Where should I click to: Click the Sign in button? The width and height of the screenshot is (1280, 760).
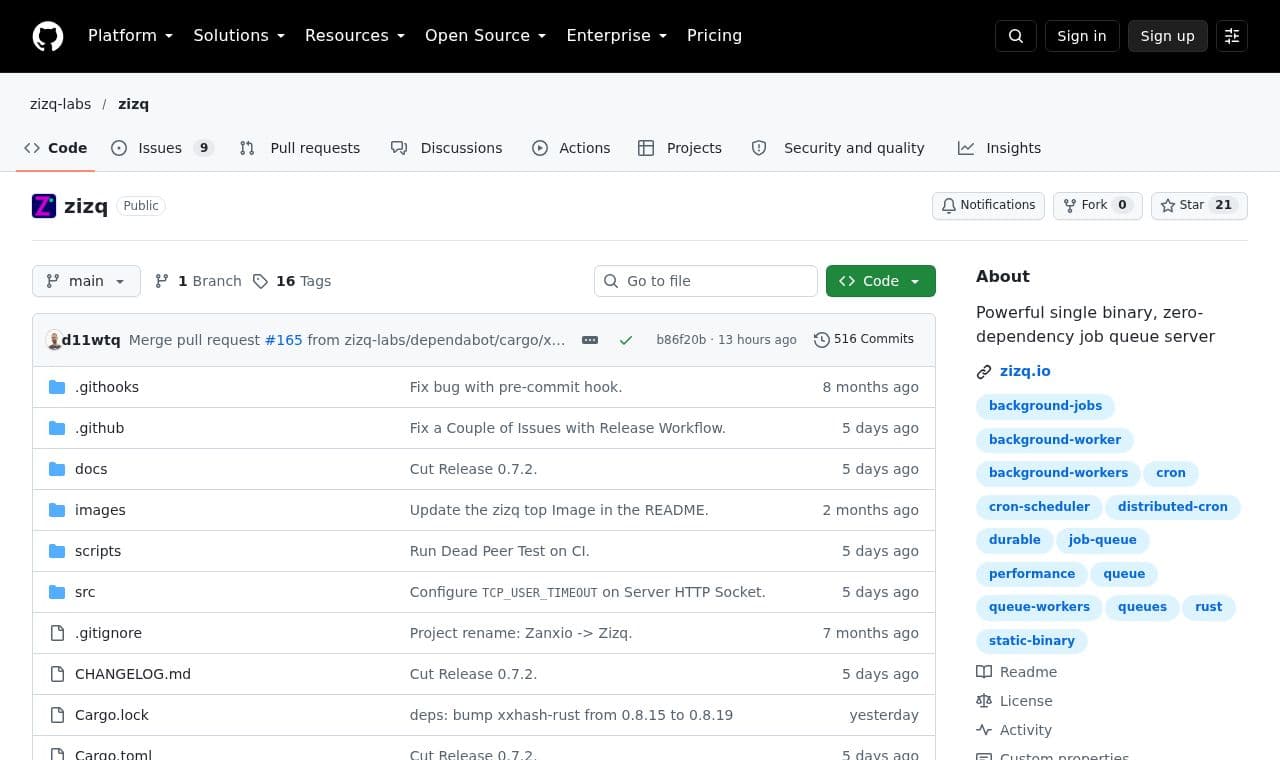click(1082, 36)
